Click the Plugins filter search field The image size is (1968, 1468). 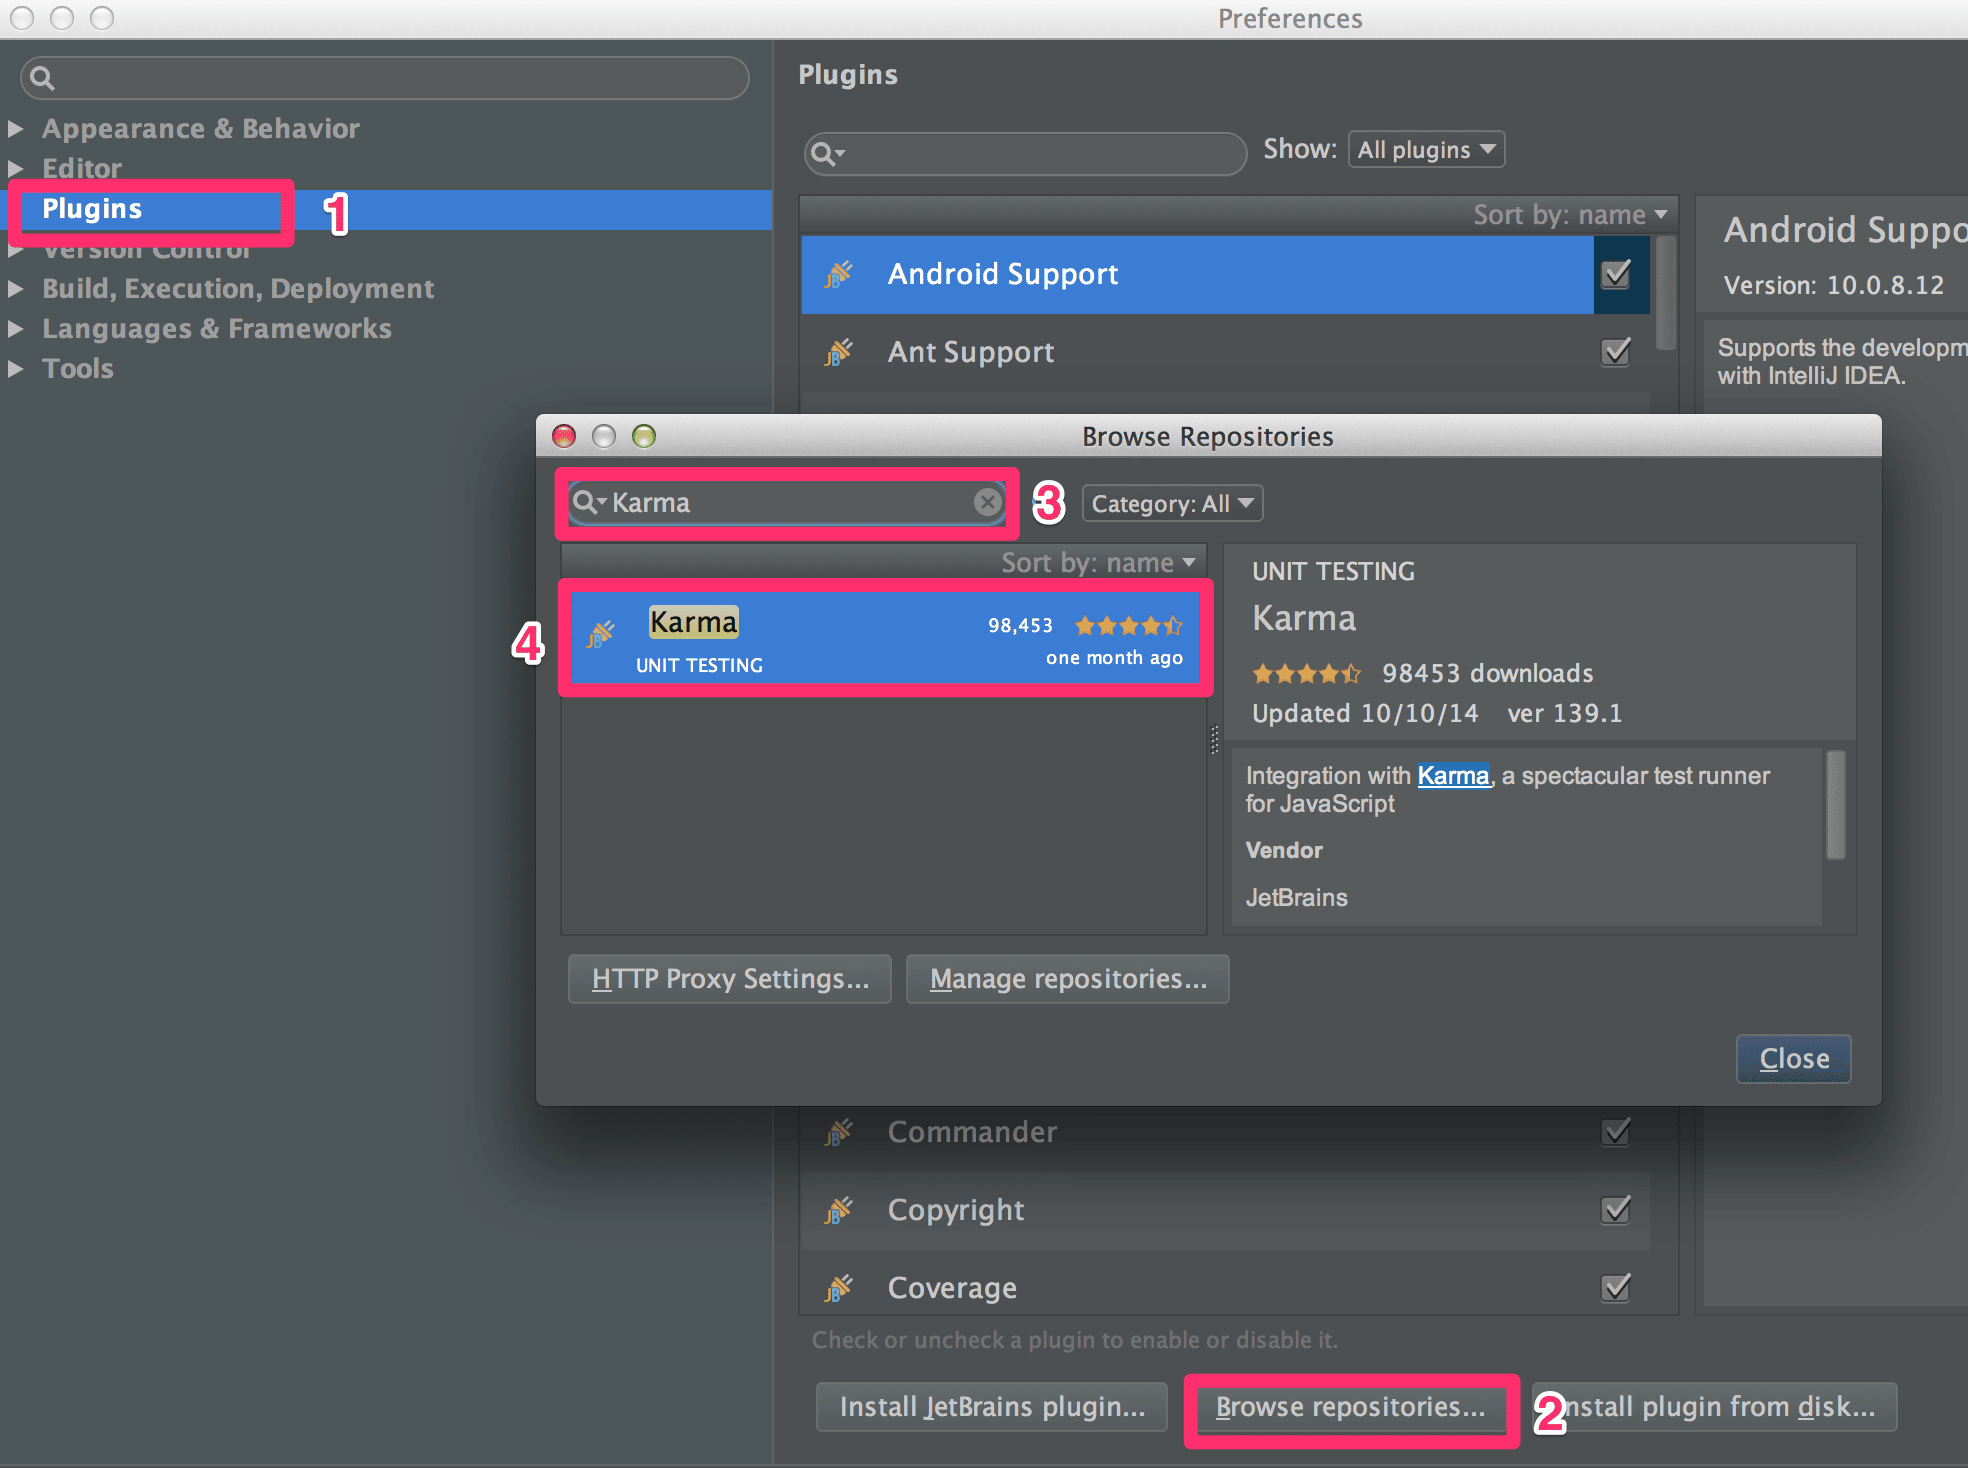click(1025, 153)
